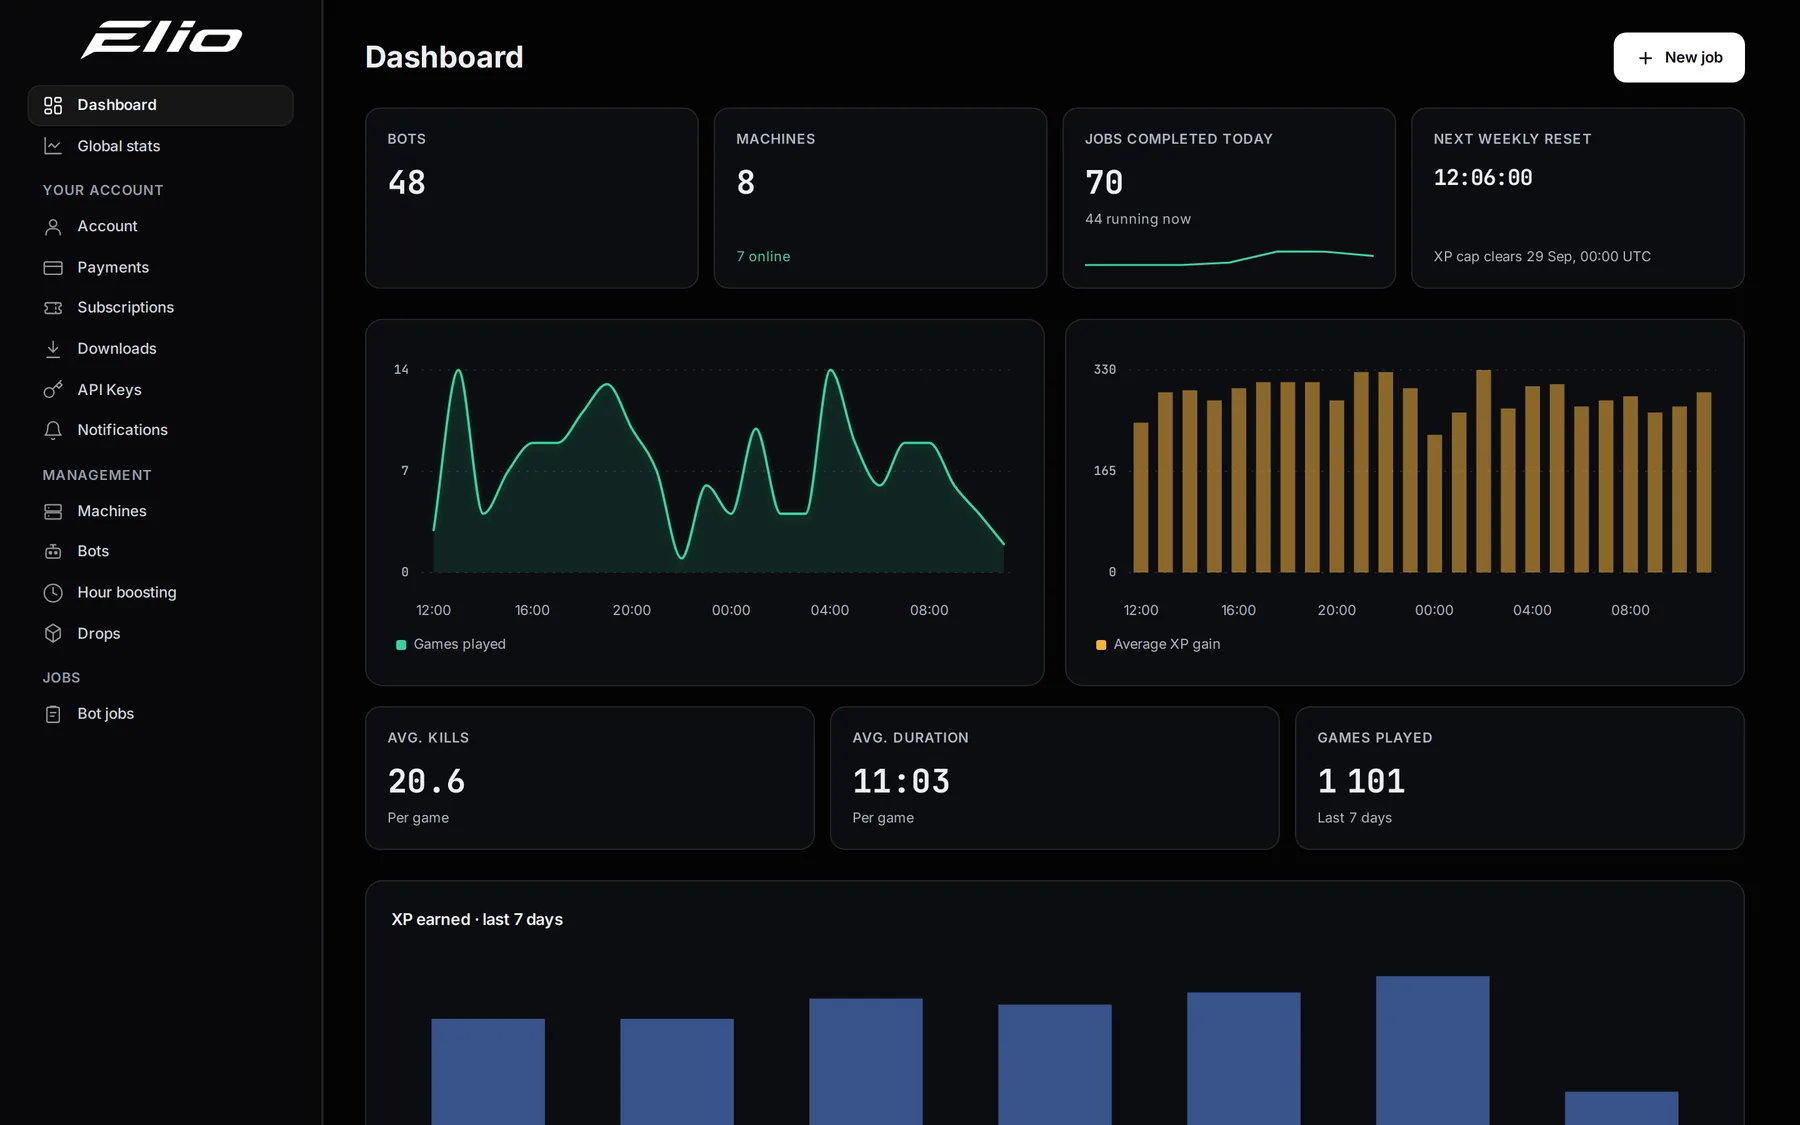Click the Machines server icon
This screenshot has height=1125, width=1800.
coord(53,511)
